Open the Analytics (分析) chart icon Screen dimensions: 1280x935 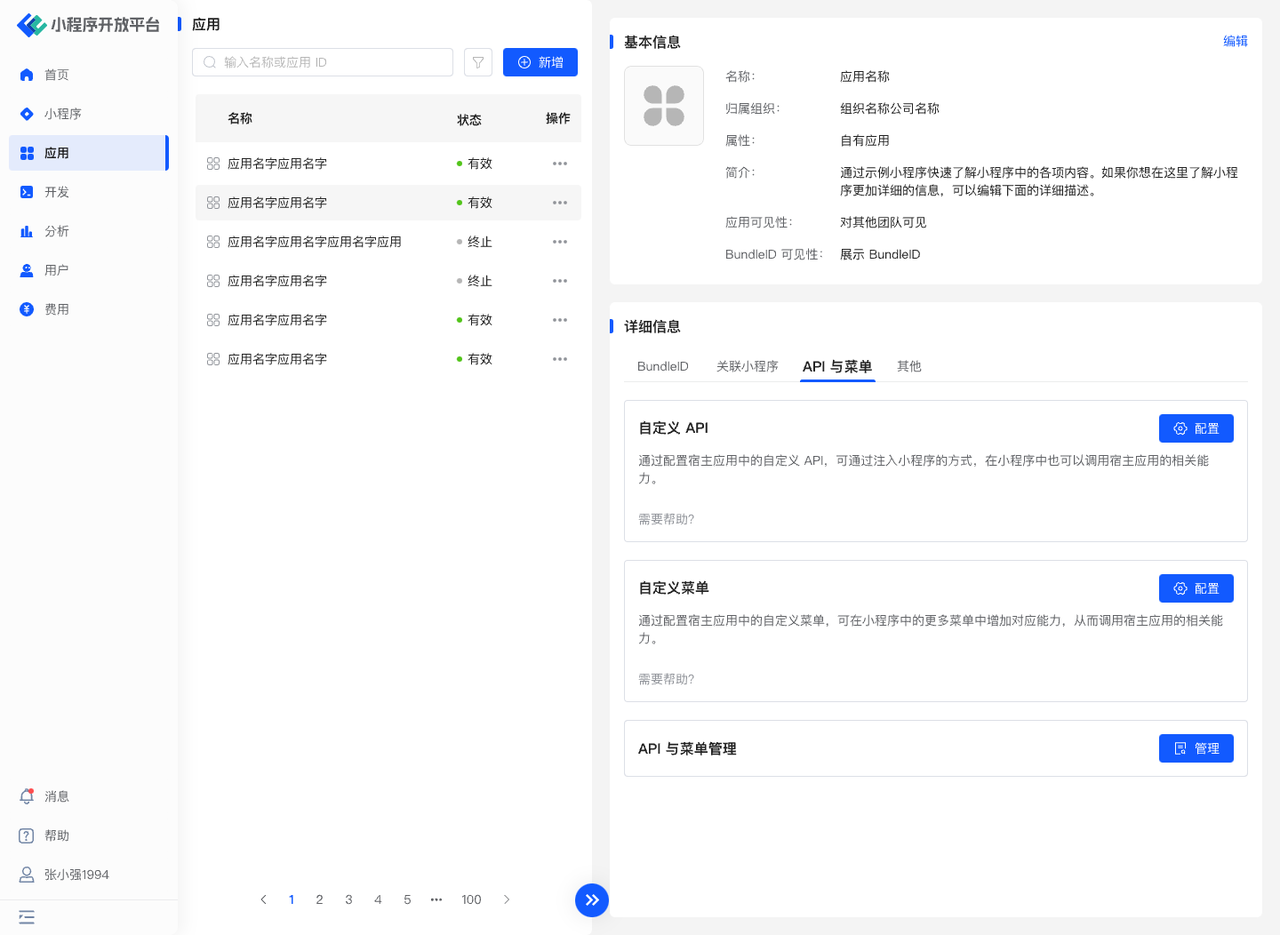point(27,231)
